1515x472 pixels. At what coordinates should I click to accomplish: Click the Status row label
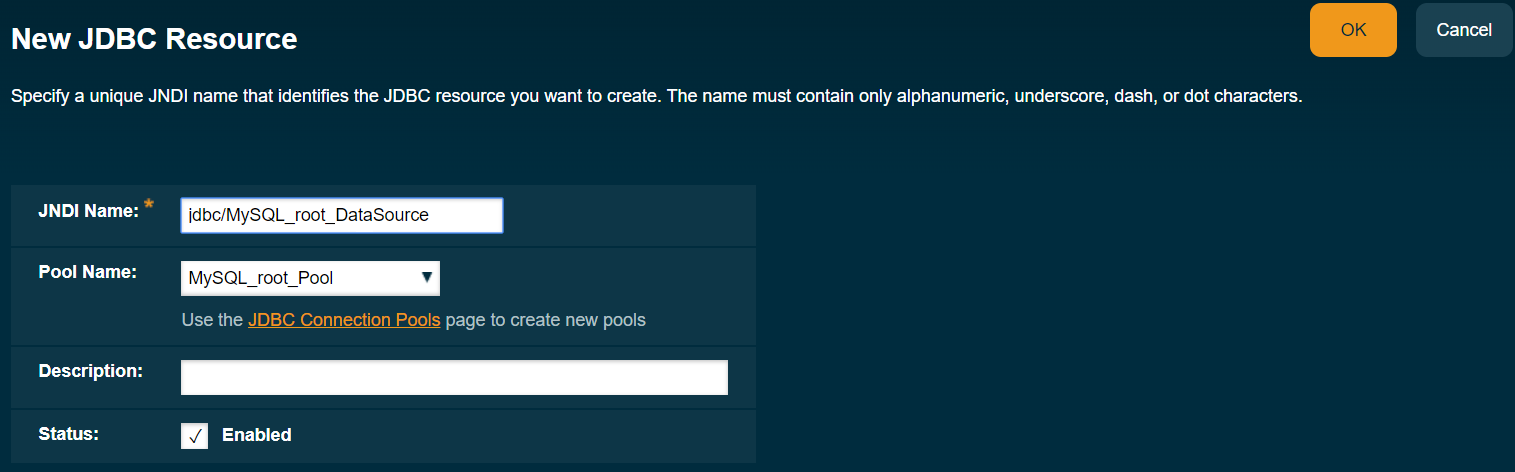(x=68, y=434)
